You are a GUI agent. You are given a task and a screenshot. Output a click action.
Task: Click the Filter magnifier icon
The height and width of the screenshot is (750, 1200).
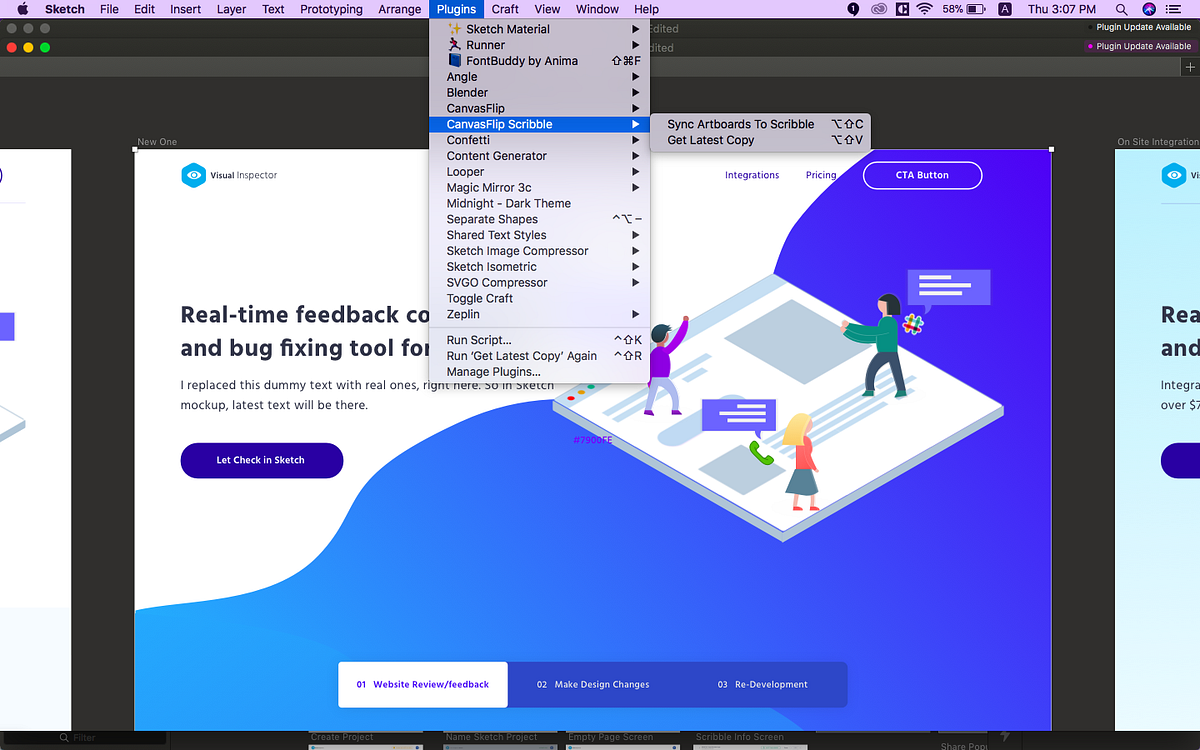[64, 738]
